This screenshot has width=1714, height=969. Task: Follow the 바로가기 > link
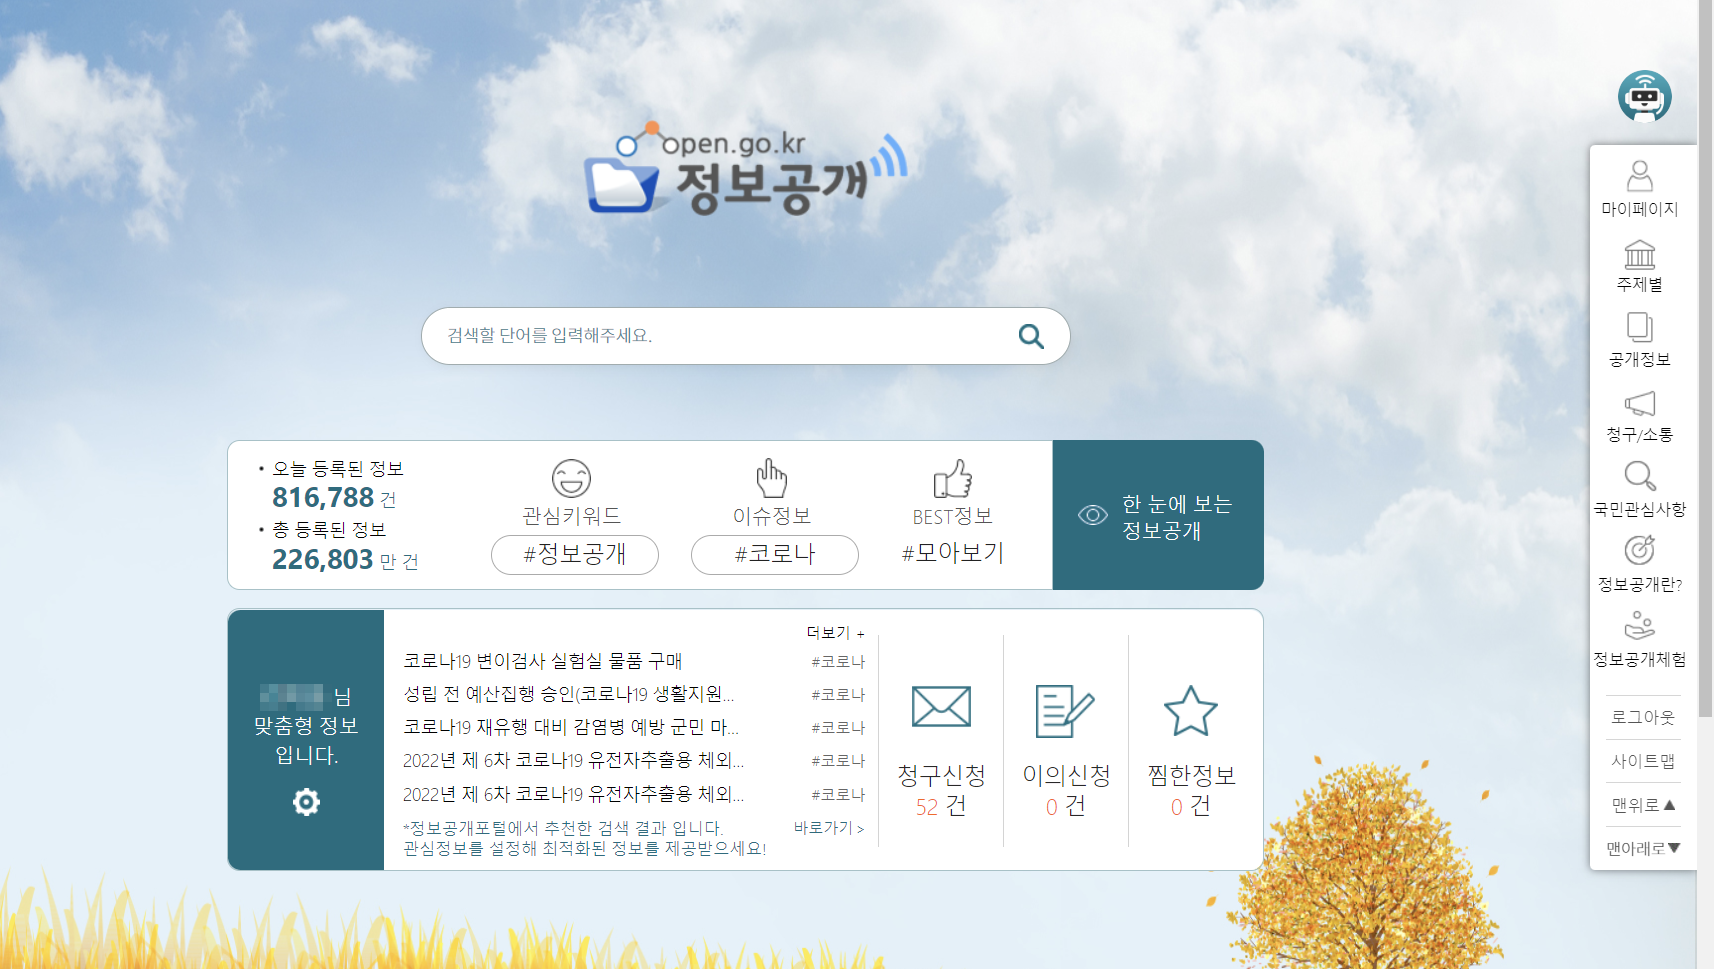point(829,828)
